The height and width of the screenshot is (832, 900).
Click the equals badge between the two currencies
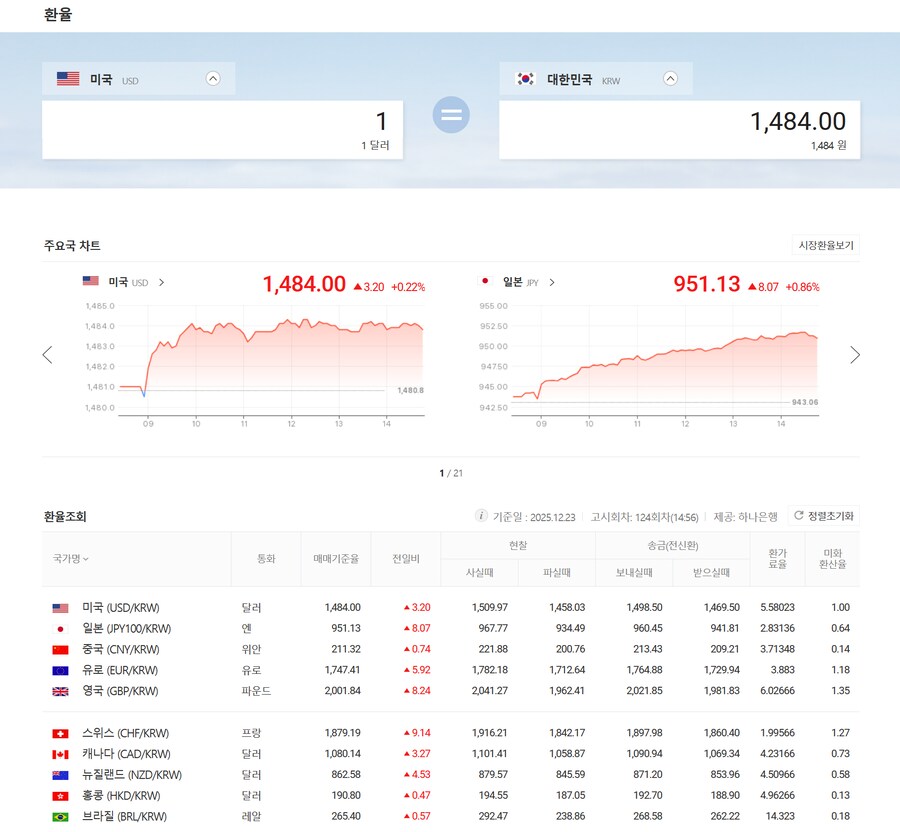450,115
